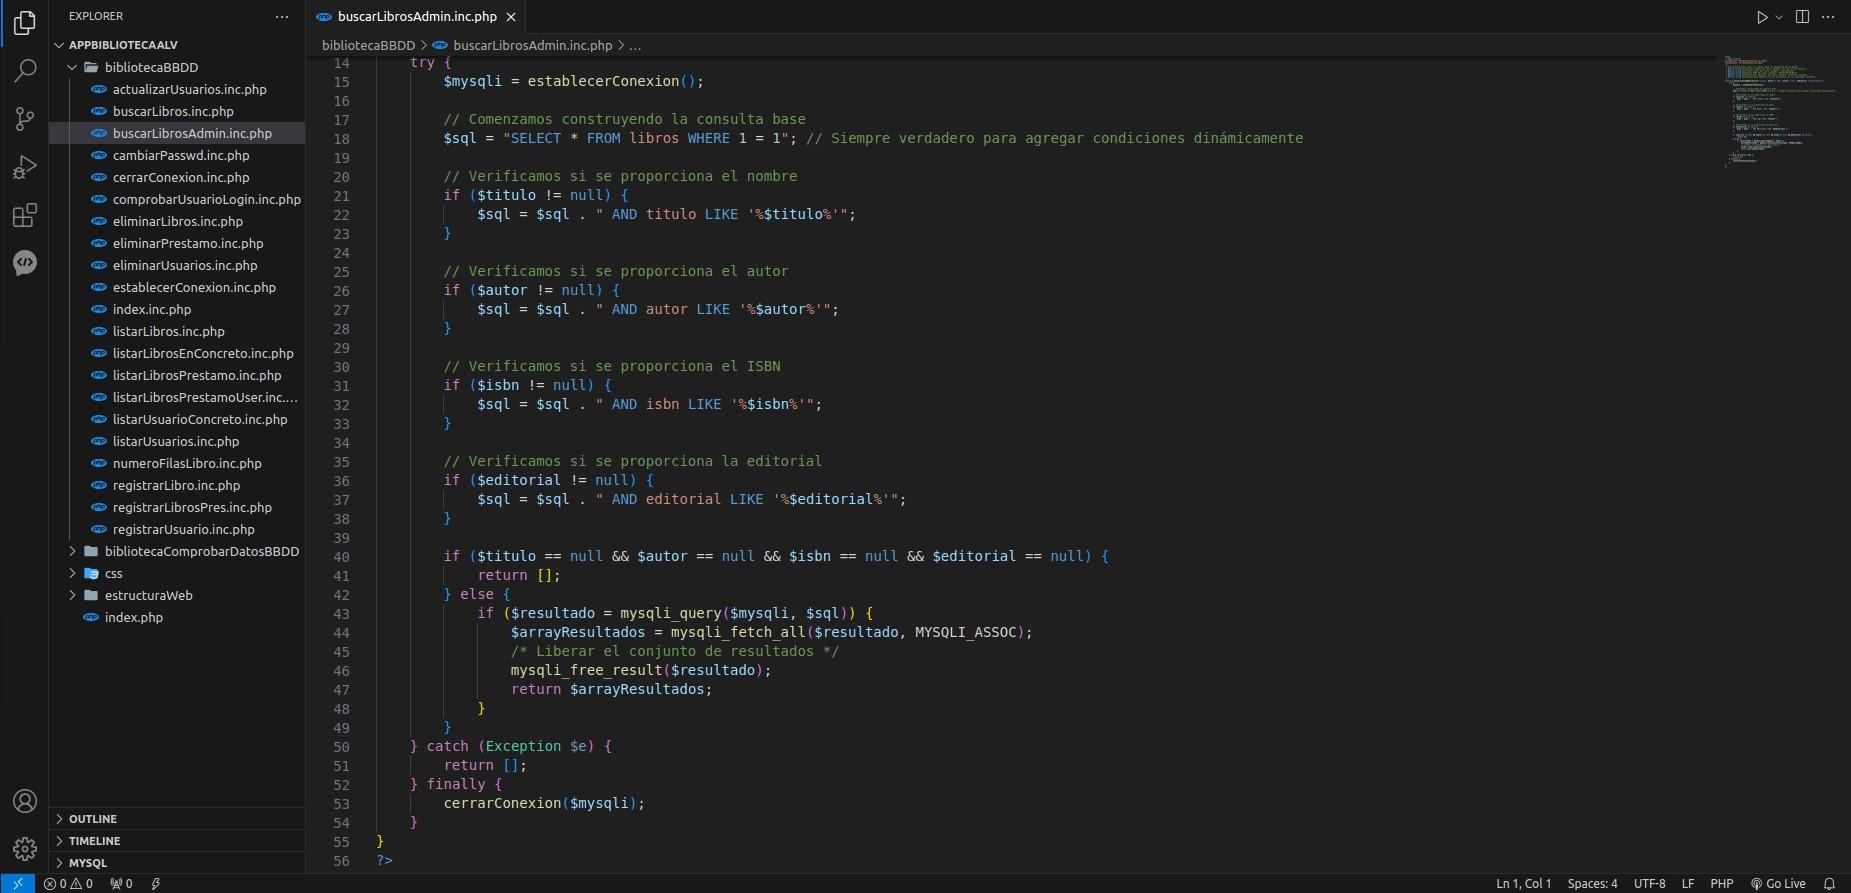Viewport: 1851px width, 893px height.
Task: Open establecerConexion.inc.php file
Action: tap(177, 287)
